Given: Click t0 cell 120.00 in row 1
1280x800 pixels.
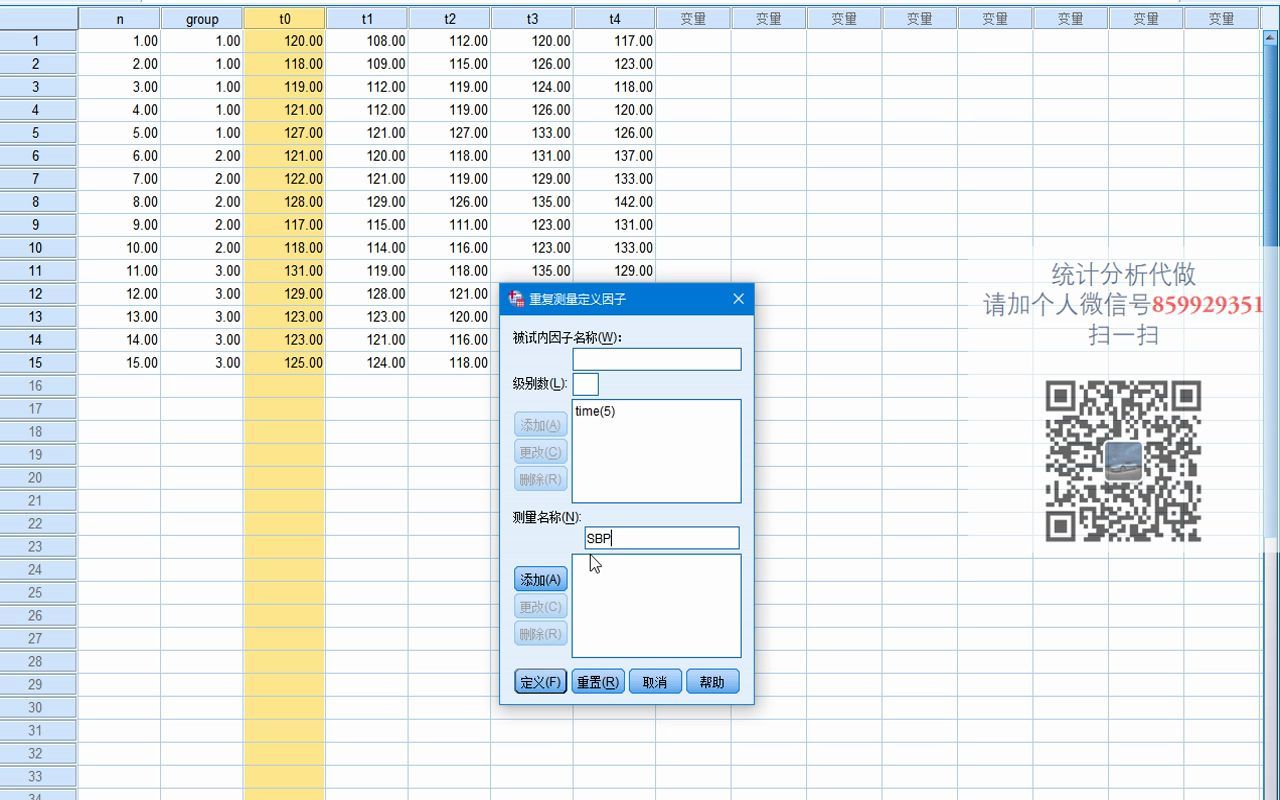Looking at the screenshot, I should tap(285, 41).
